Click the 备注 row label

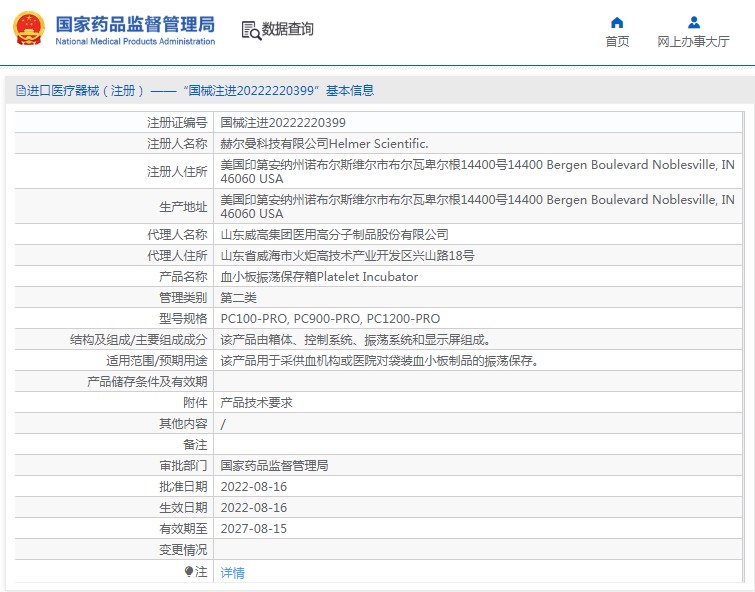click(x=195, y=445)
